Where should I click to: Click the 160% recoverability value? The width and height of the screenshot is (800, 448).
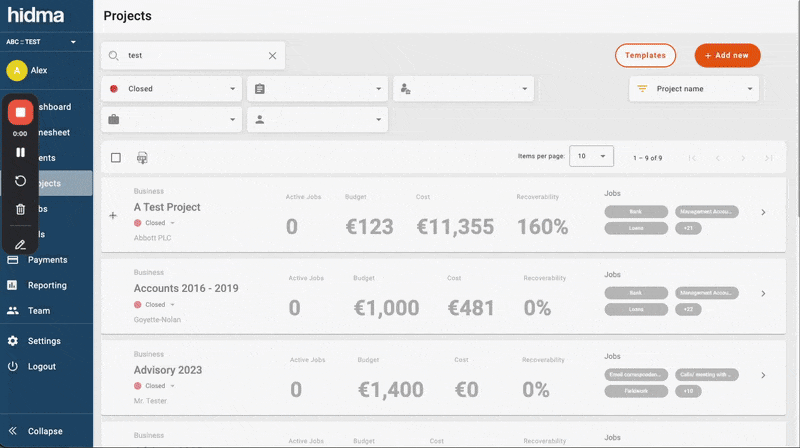click(x=542, y=227)
